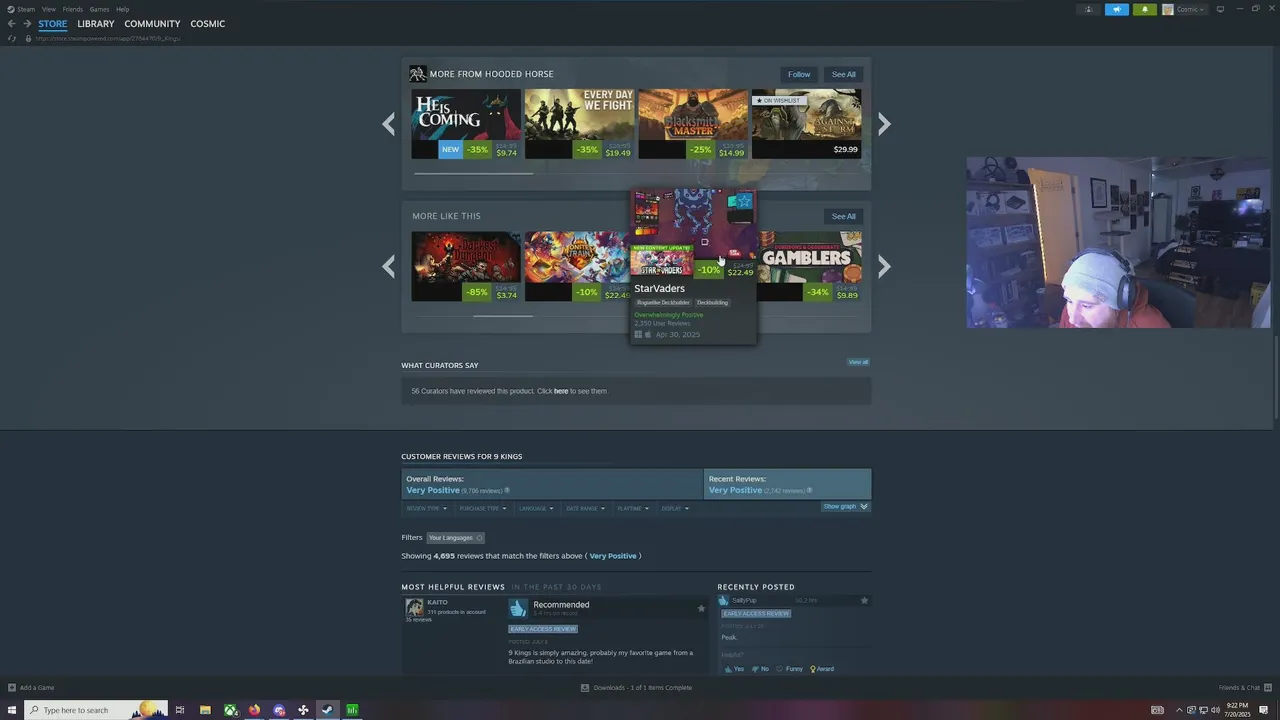The height and width of the screenshot is (720, 1280).
Task: Open the friends request icon in header
Action: point(1089,9)
